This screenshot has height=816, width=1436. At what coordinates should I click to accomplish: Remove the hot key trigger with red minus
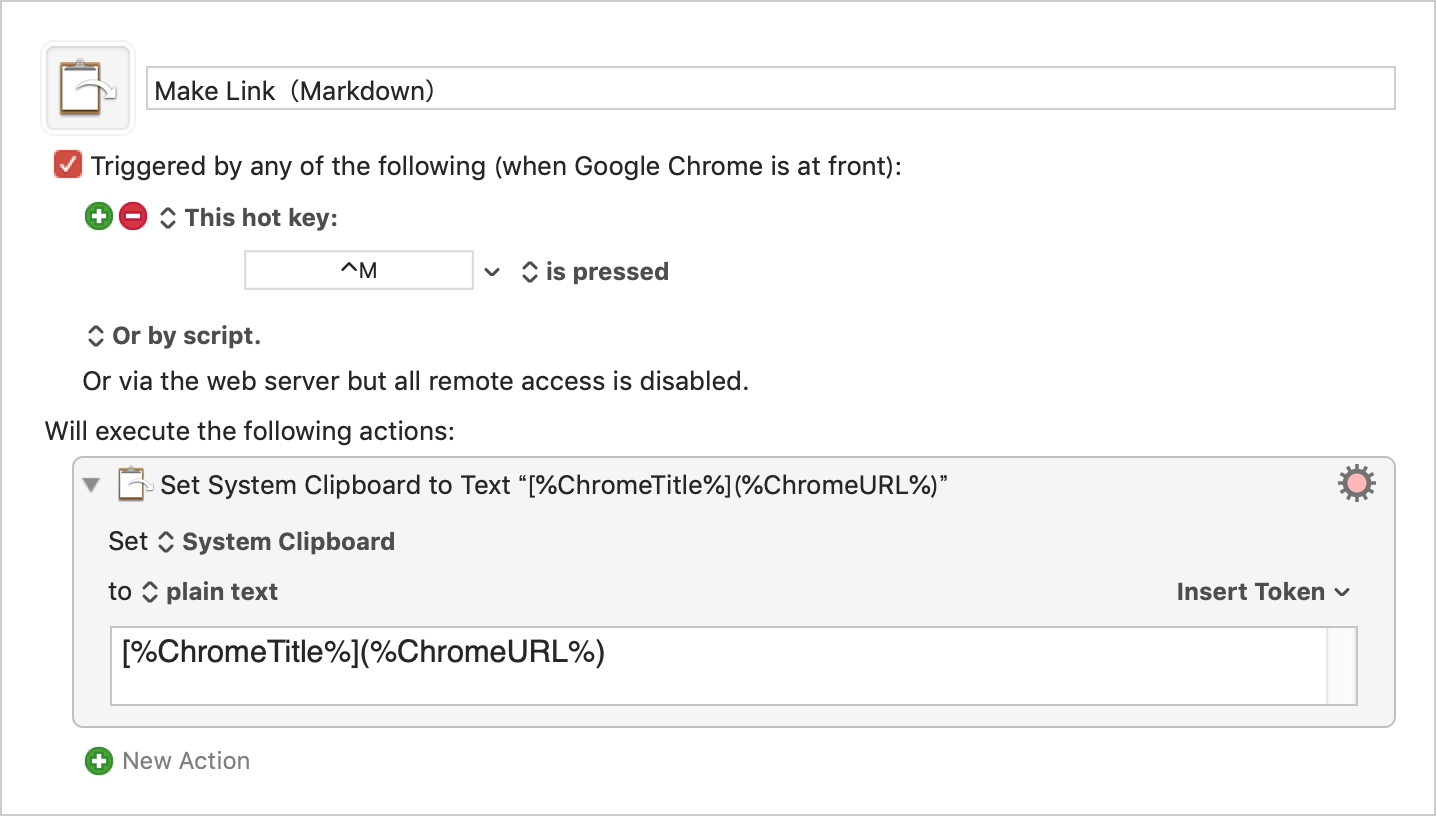point(133,217)
